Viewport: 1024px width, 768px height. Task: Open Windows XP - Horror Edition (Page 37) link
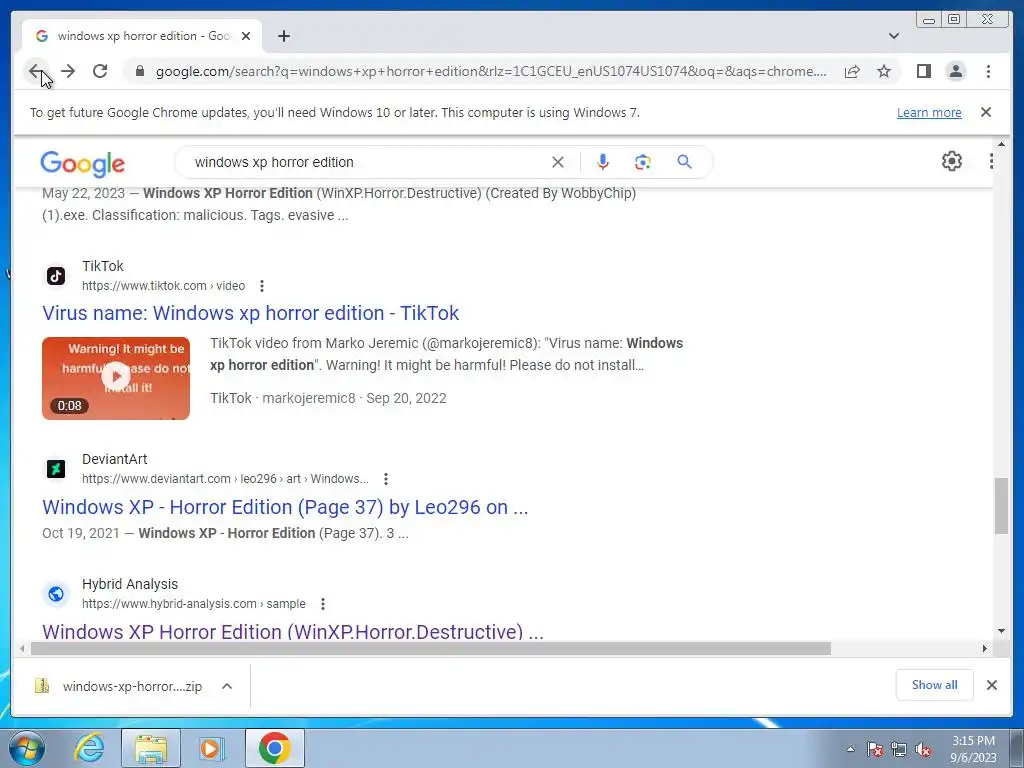pos(285,507)
